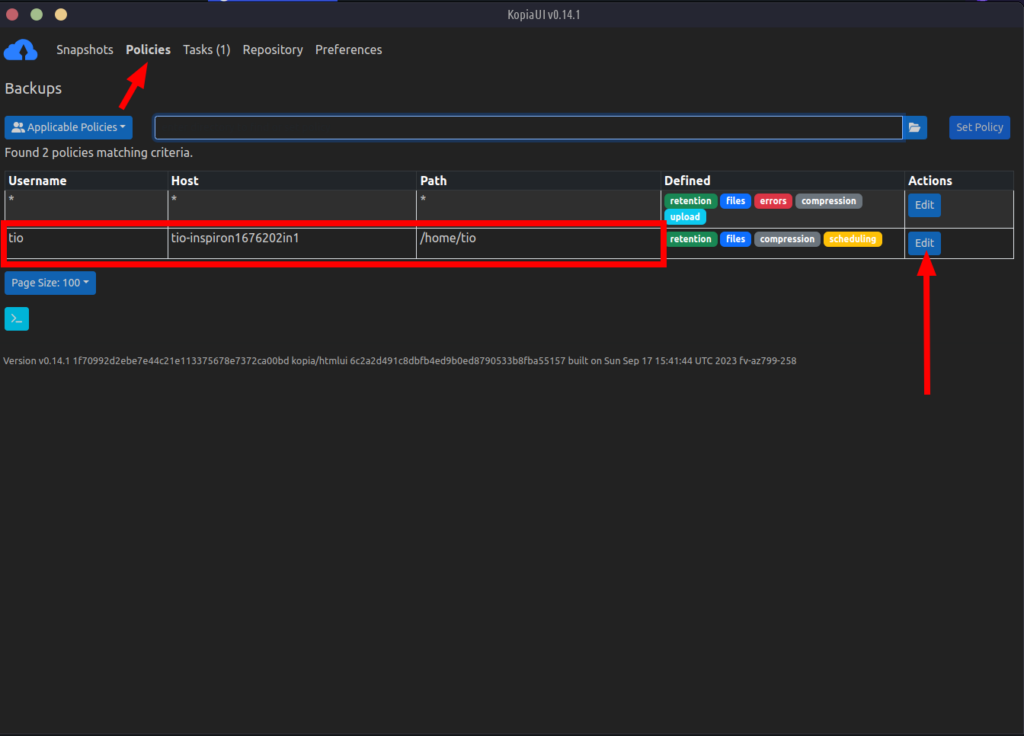Edit the global wildcard policy
The height and width of the screenshot is (736, 1024).
point(924,205)
